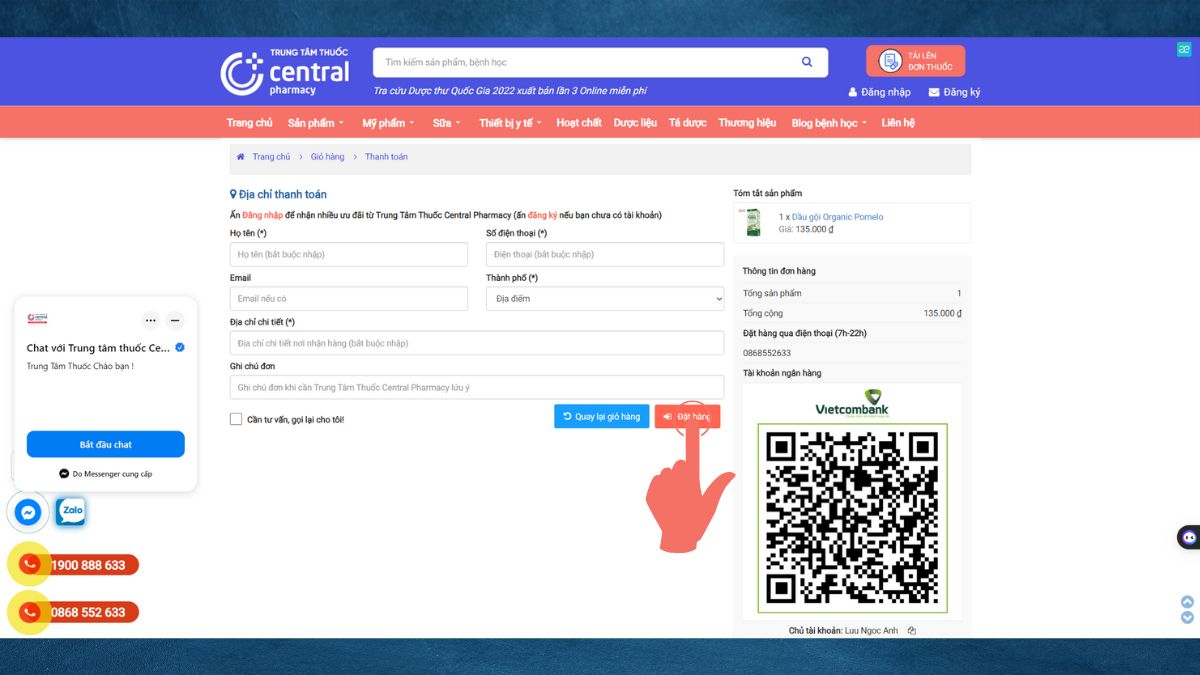The image size is (1200, 675).
Task: Expand the Sữa menu
Action: coord(447,123)
